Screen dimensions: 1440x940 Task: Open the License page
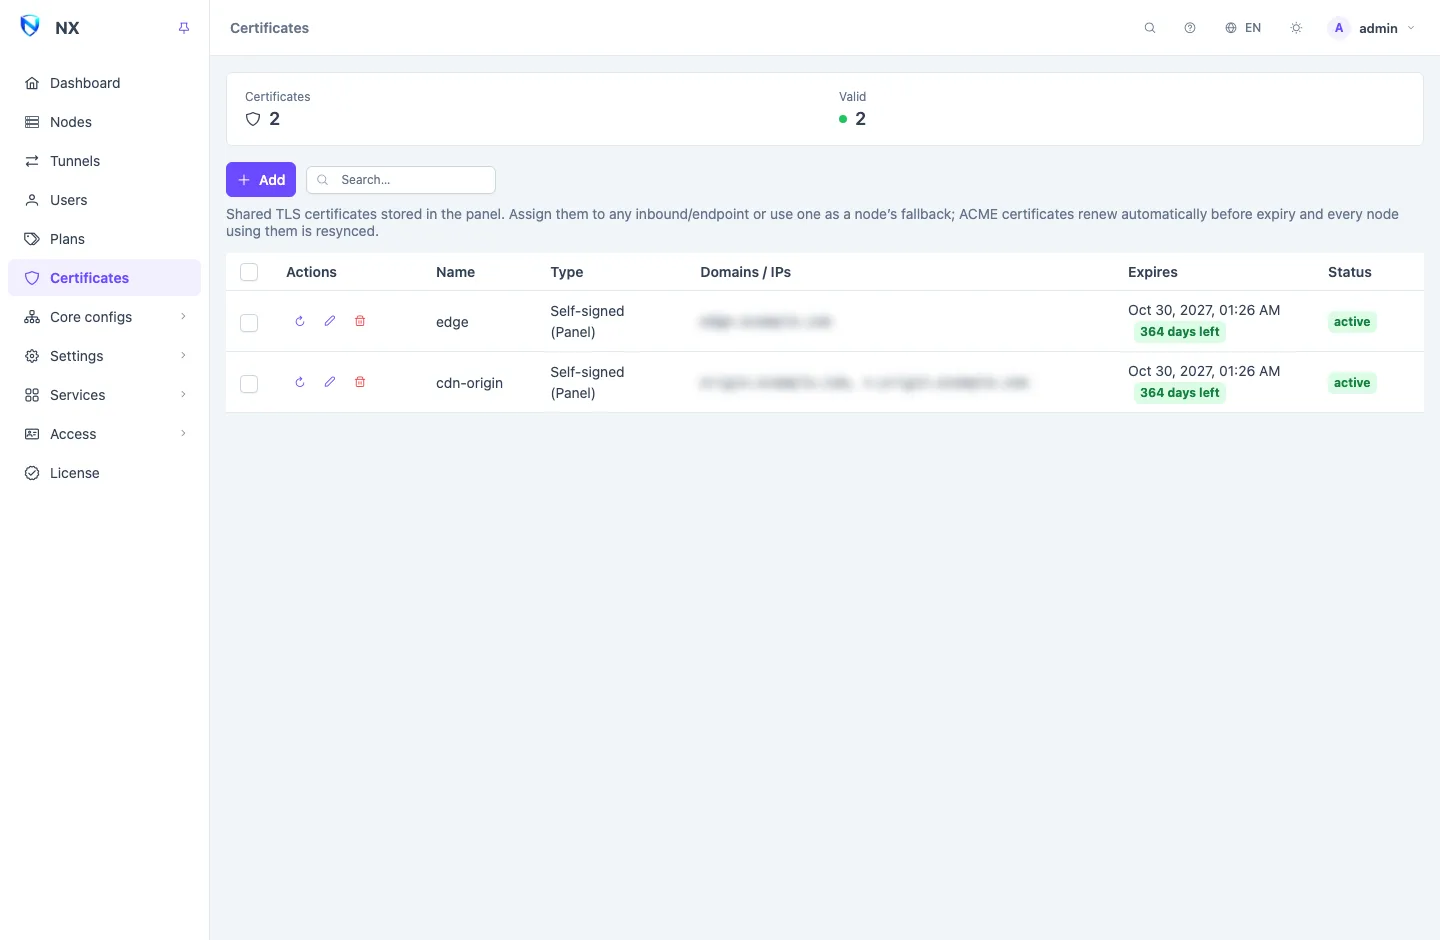point(104,473)
